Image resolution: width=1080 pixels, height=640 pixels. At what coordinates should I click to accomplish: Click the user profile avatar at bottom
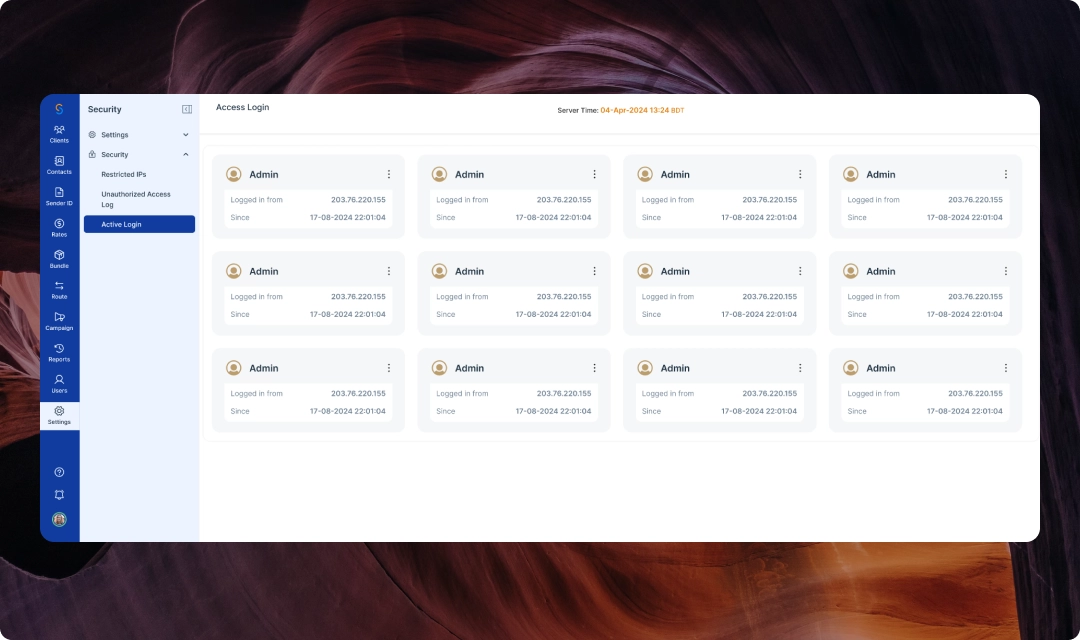[59, 519]
